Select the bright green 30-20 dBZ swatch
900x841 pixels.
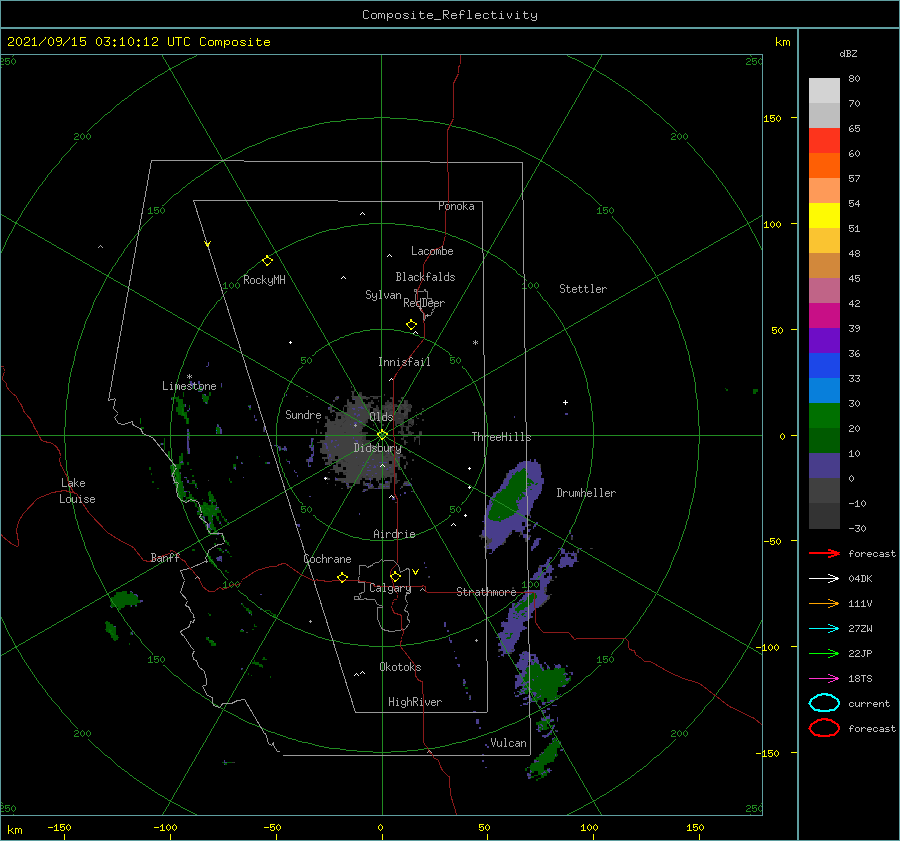(x=824, y=416)
